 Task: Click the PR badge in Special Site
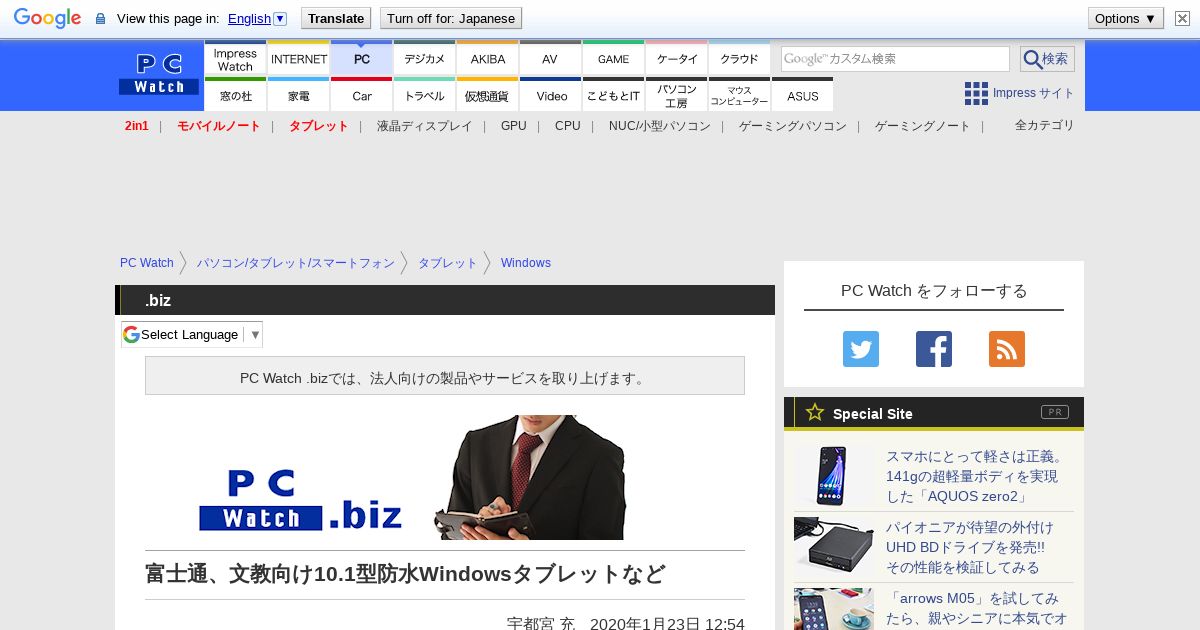click(x=1054, y=412)
